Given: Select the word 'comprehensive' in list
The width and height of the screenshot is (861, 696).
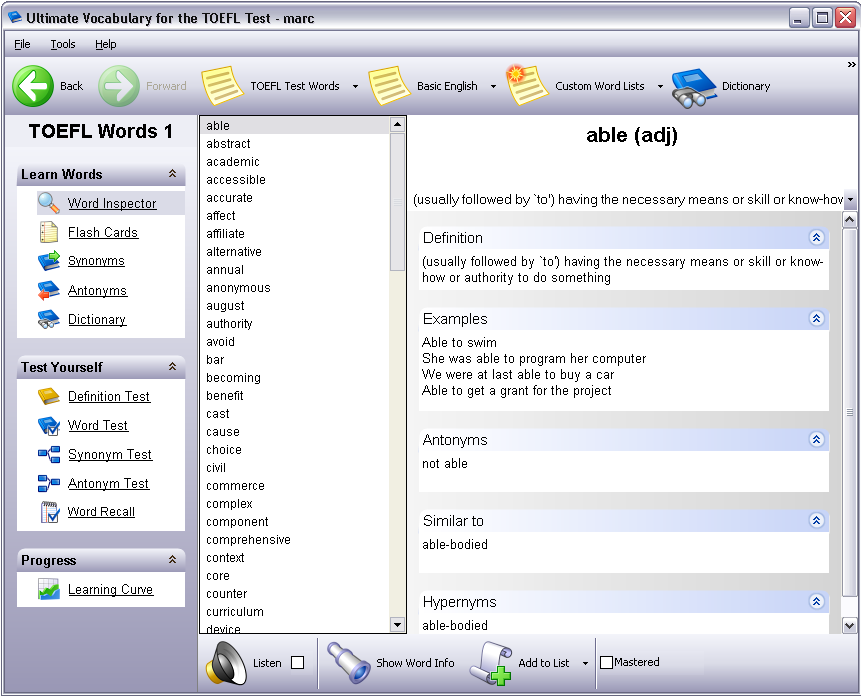Looking at the screenshot, I should click(x=248, y=540).
